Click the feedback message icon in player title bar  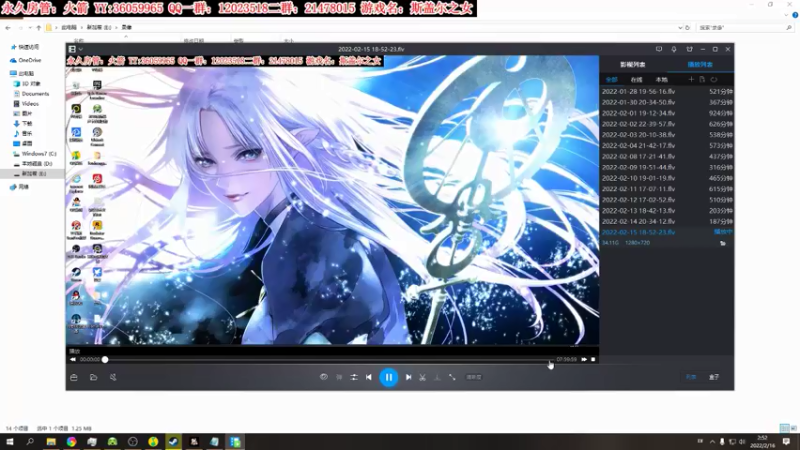tap(659, 49)
